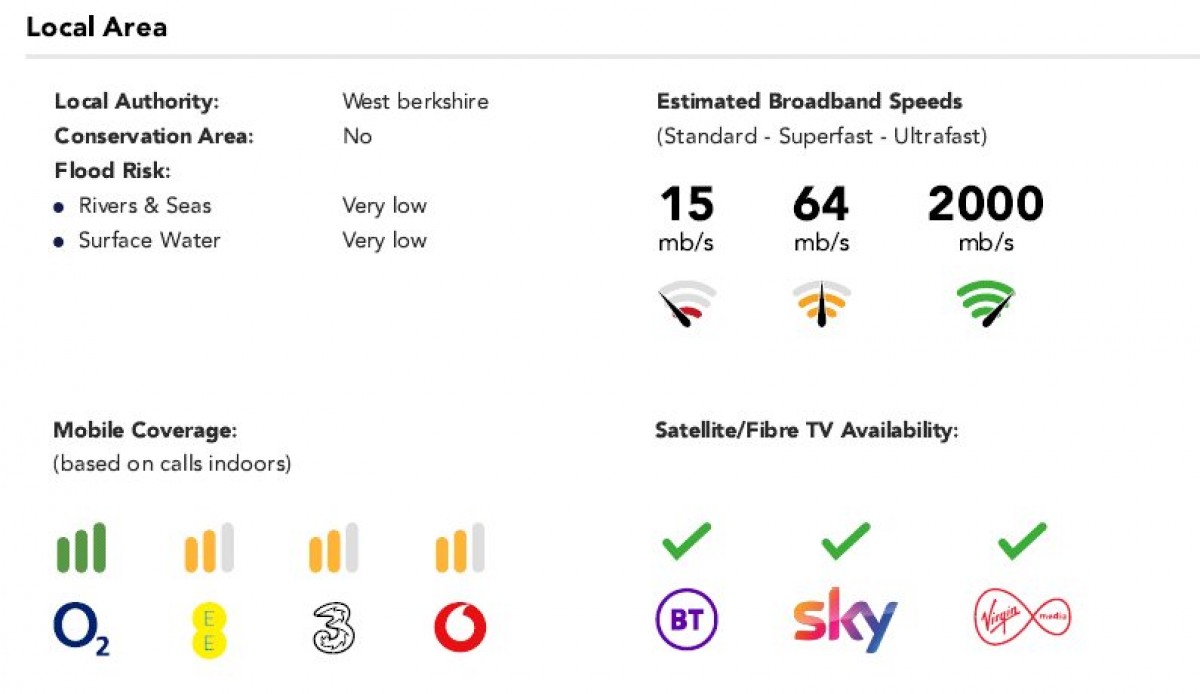Viewport: 1200px width, 694px height.
Task: Click the orange signal bars above EE
Action: (208, 548)
